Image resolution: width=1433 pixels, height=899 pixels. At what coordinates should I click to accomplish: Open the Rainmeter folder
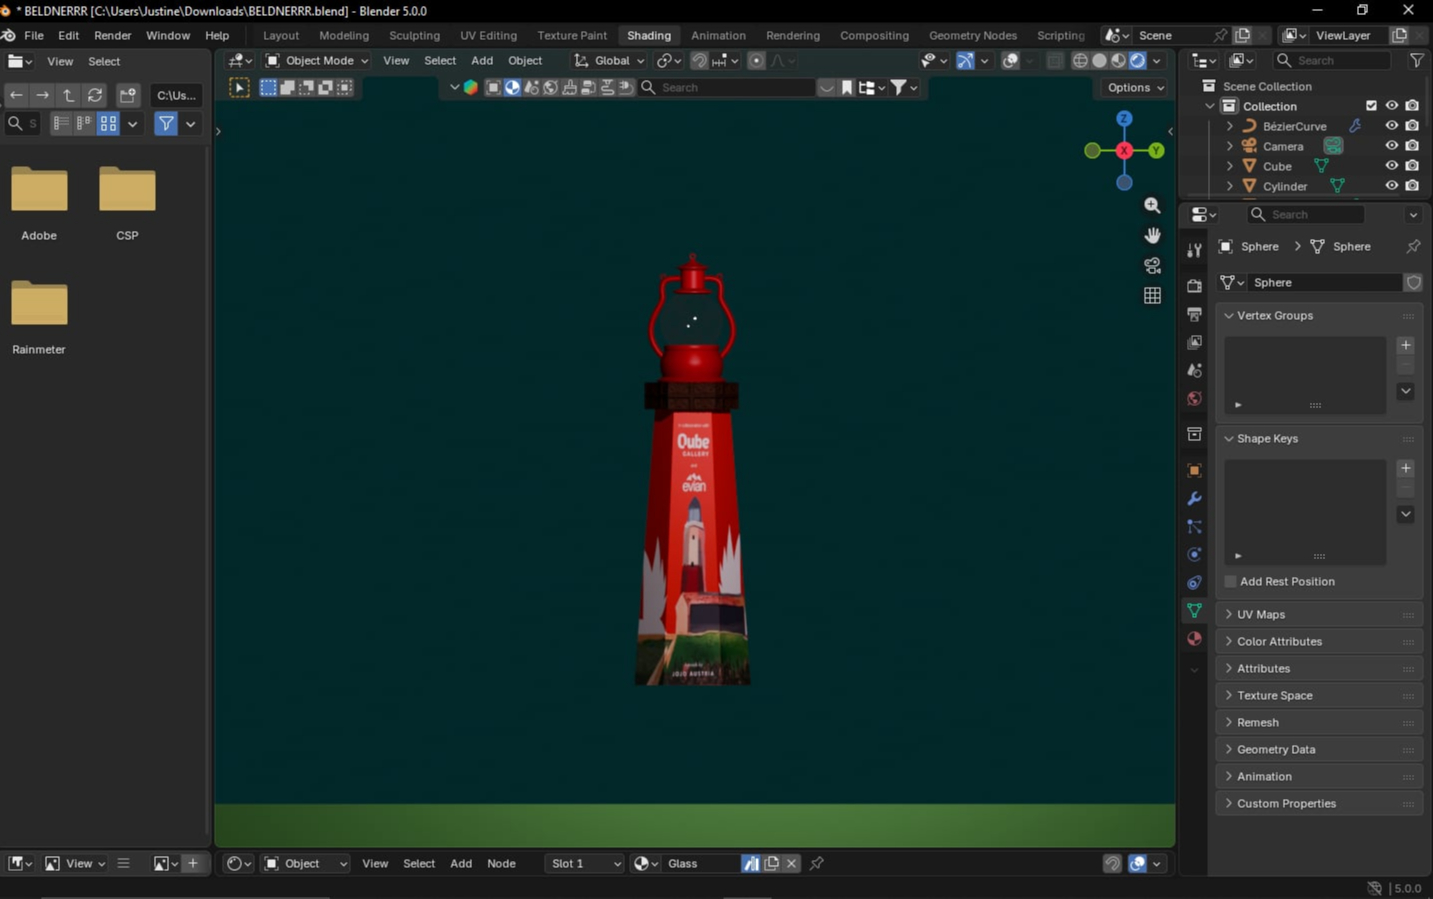pos(39,317)
